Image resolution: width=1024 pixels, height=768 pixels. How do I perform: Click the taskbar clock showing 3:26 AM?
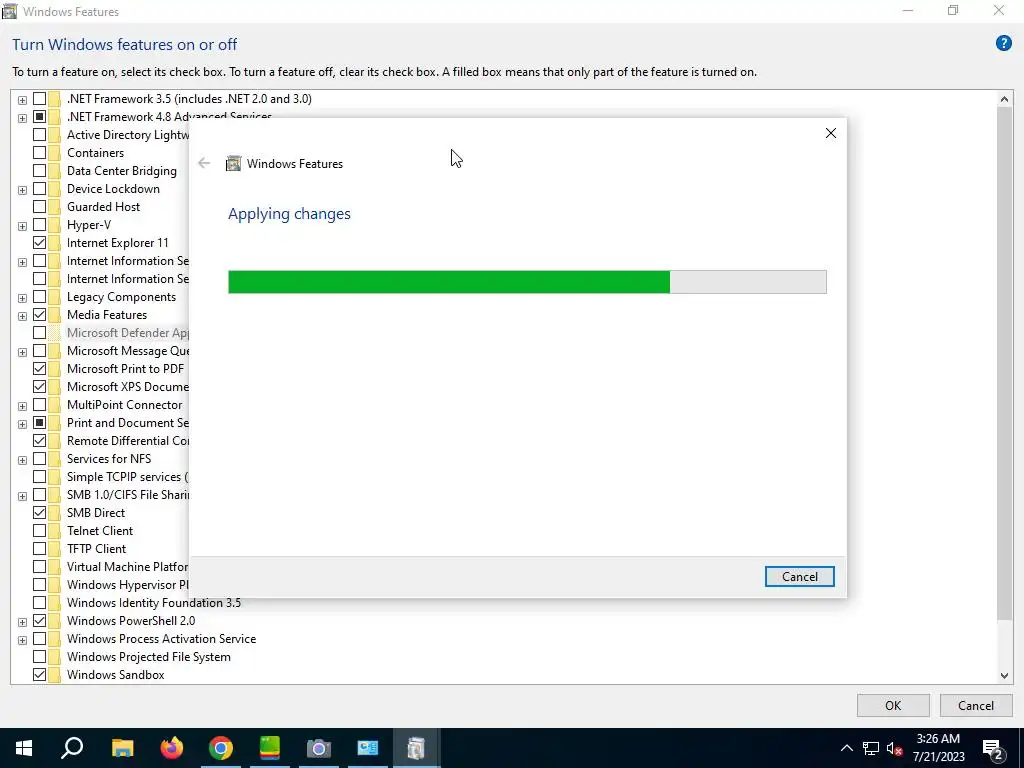[x=938, y=748]
